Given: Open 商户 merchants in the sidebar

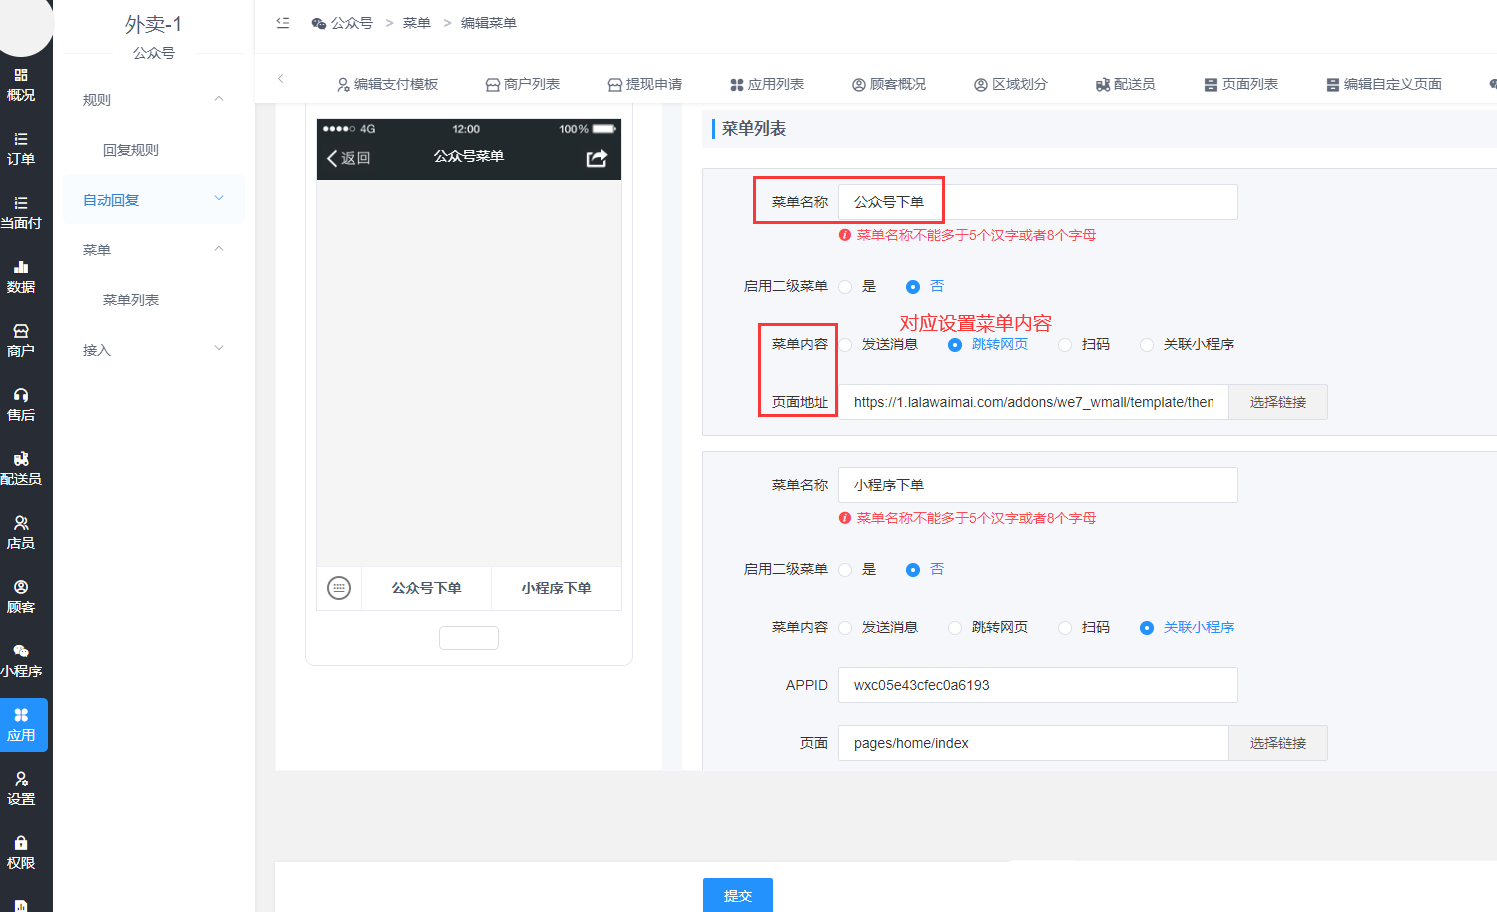Looking at the screenshot, I should (21, 341).
